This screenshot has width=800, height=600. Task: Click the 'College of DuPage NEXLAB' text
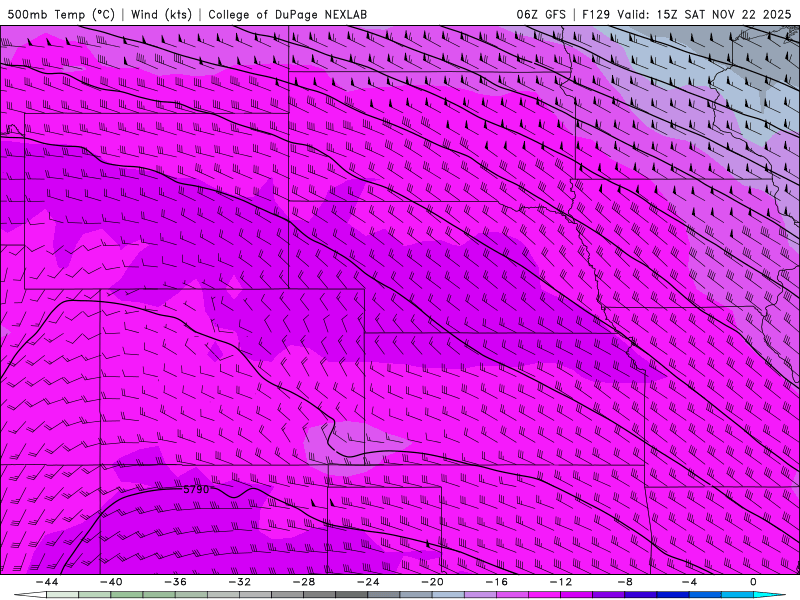tap(287, 14)
